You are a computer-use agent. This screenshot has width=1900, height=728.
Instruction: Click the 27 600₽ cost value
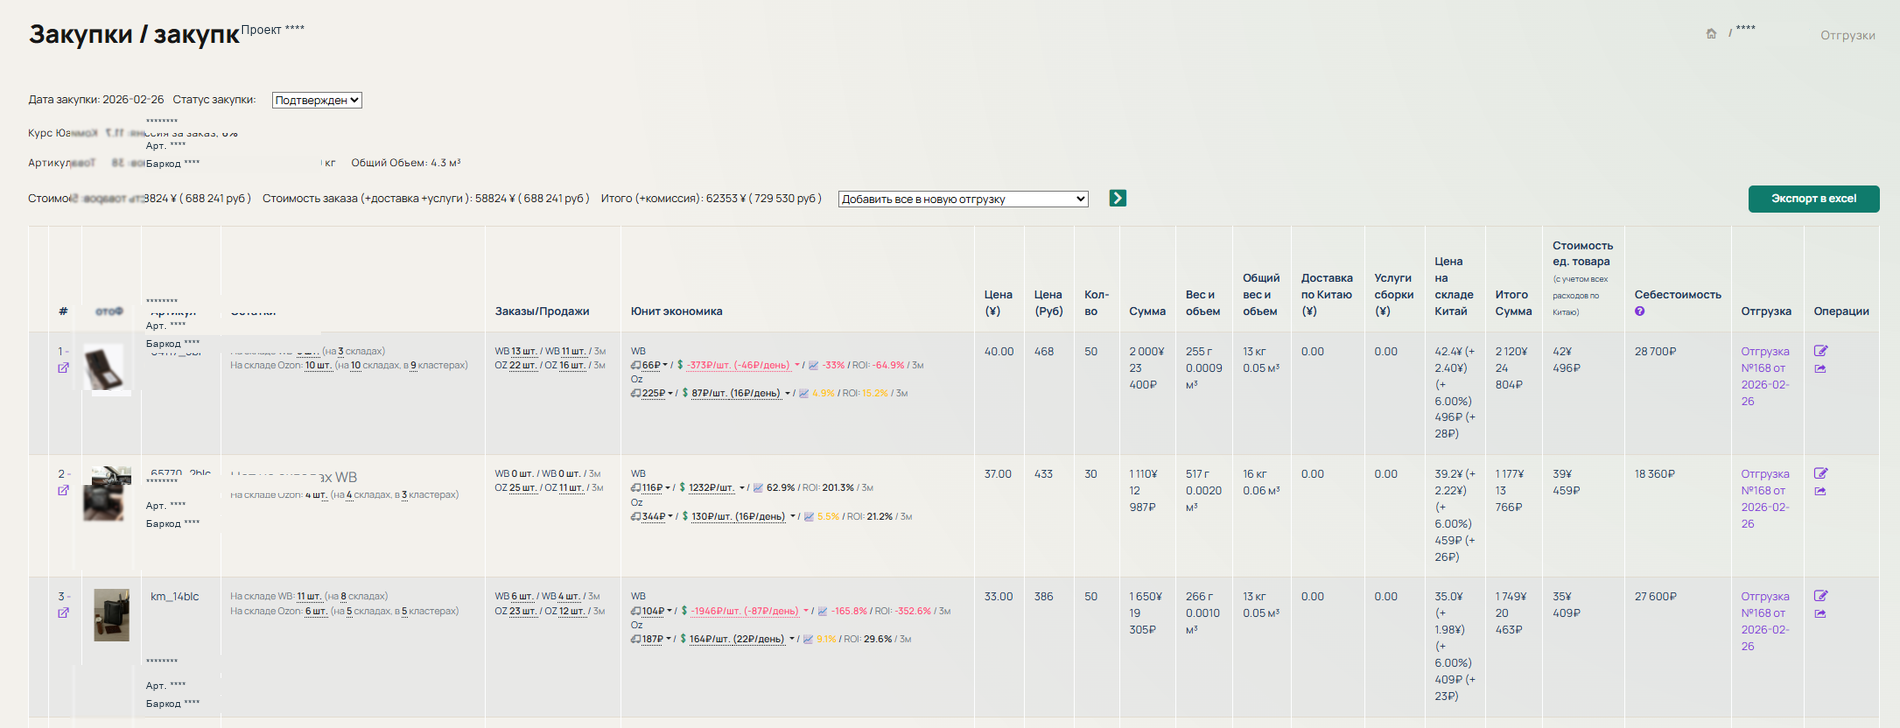[x=1655, y=597]
